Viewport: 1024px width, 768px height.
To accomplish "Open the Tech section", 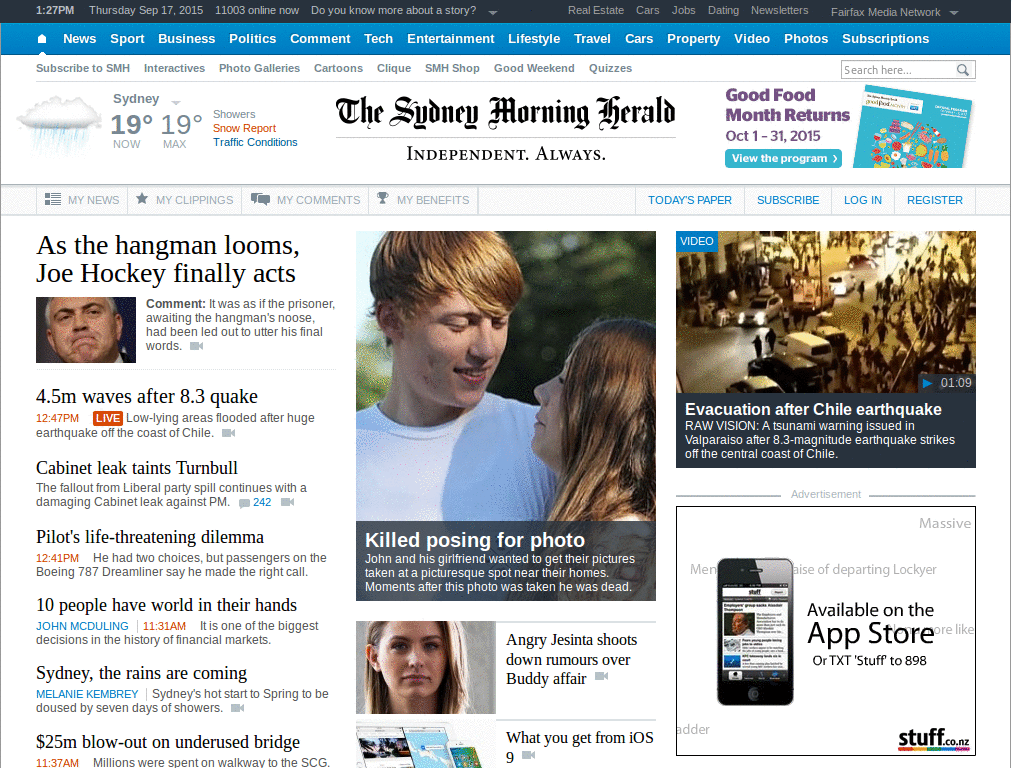I will tap(379, 39).
